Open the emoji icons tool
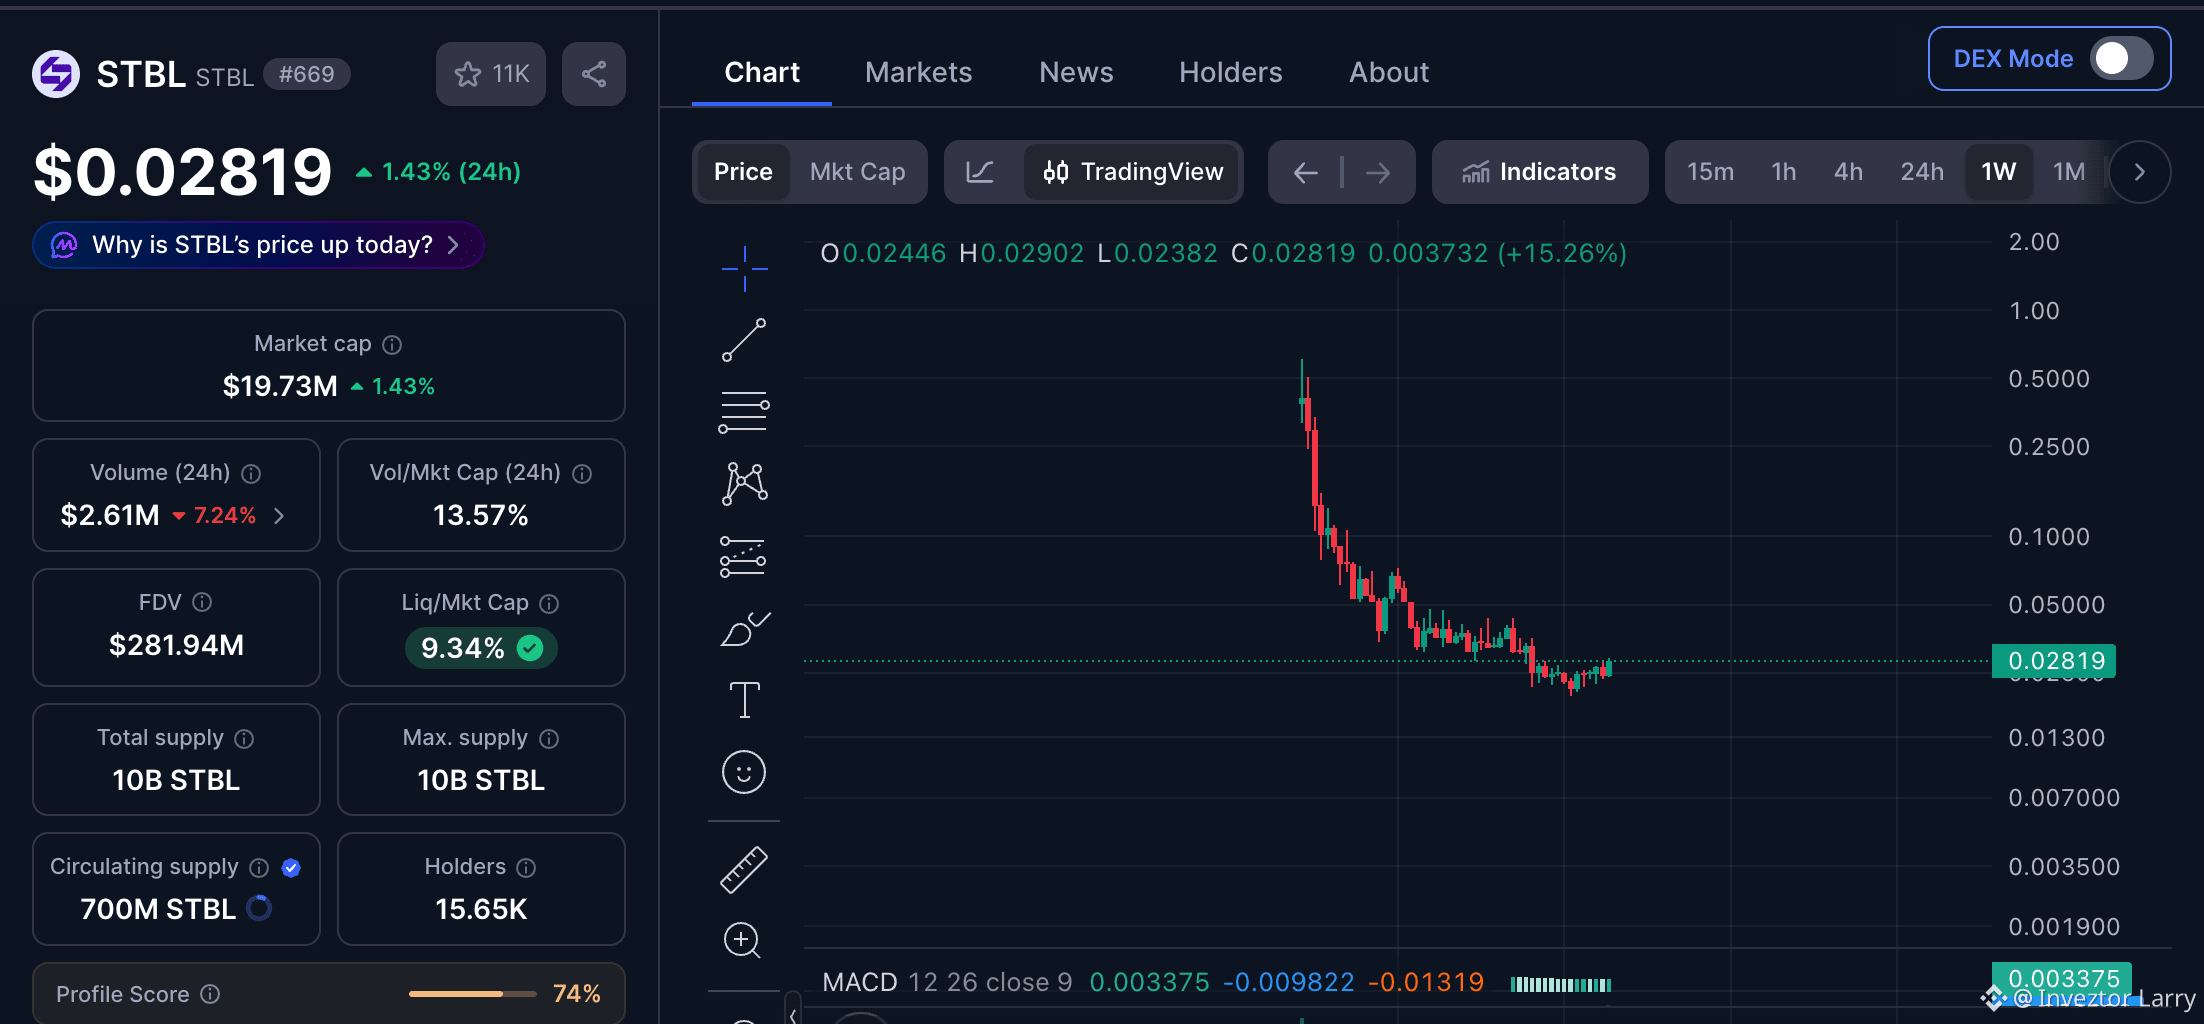 click(744, 772)
